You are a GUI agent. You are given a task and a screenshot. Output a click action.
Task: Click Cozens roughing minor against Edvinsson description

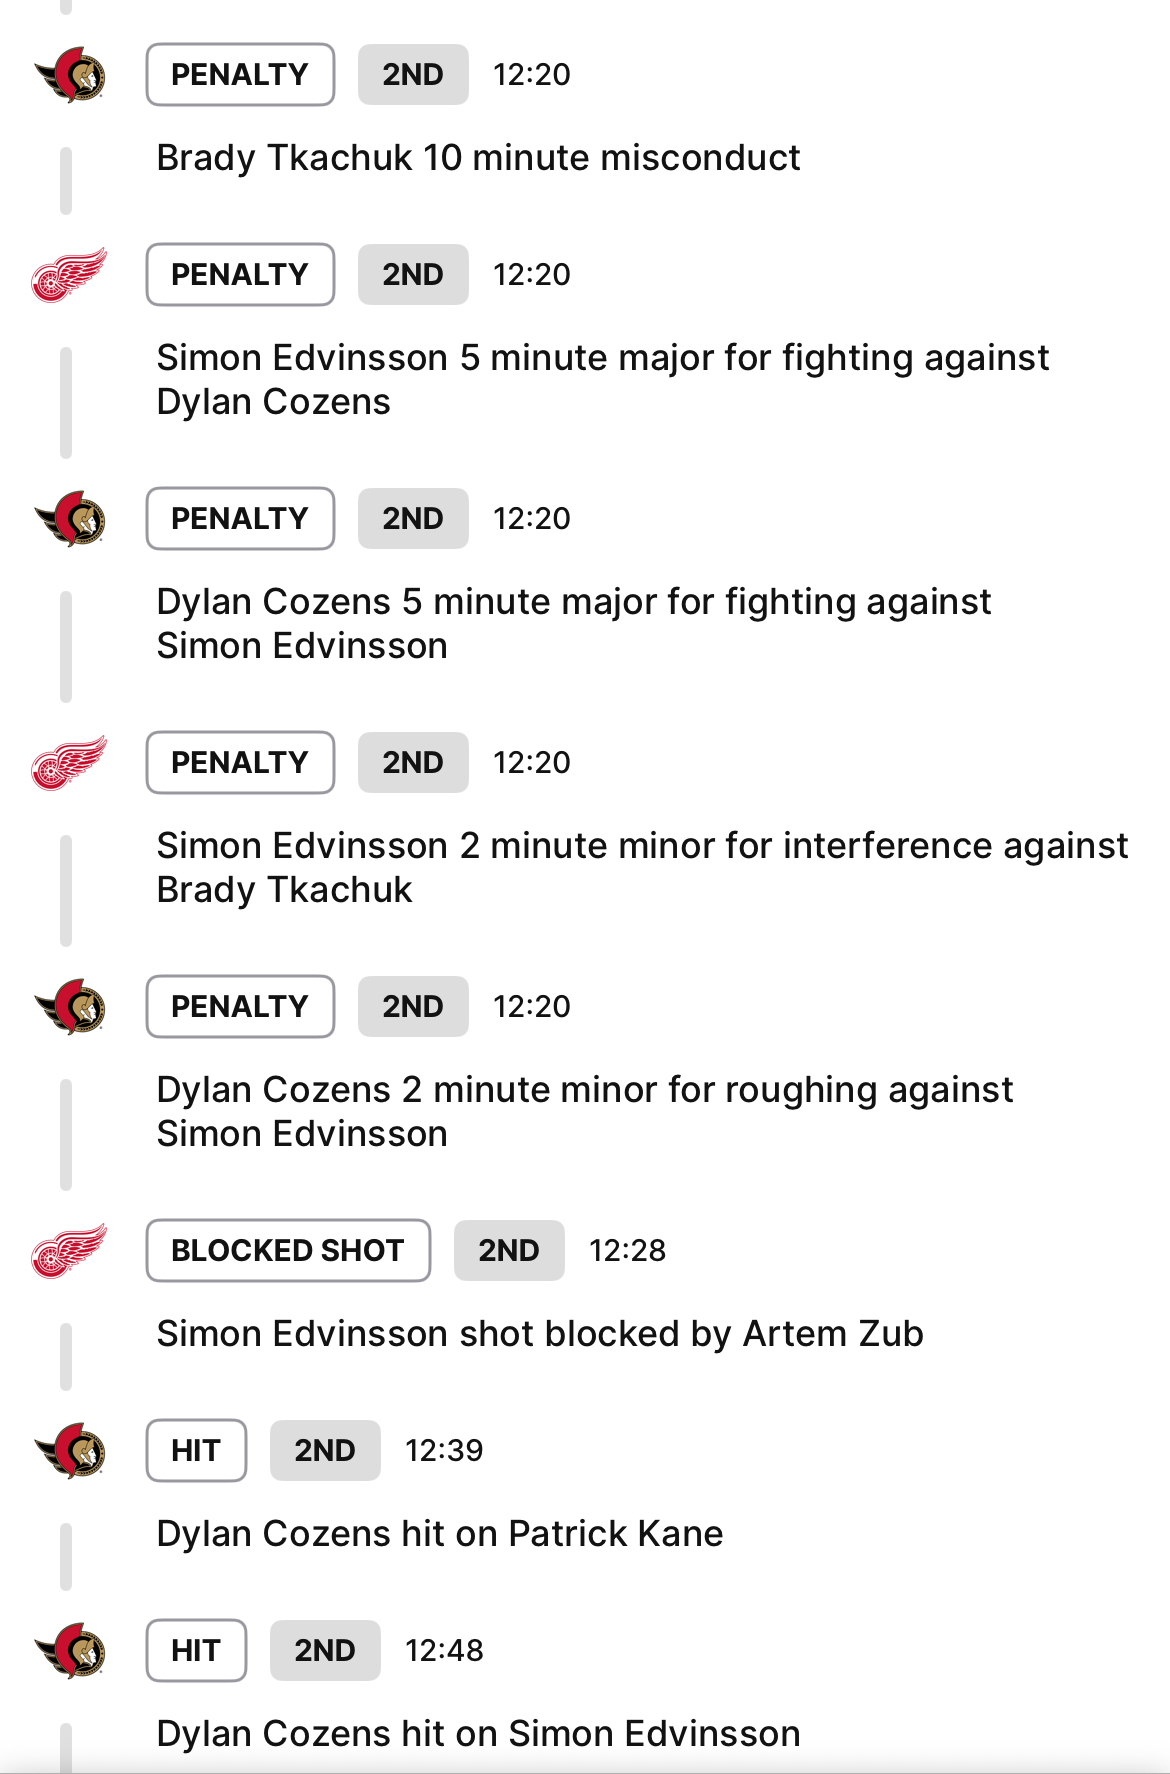[x=585, y=1111]
